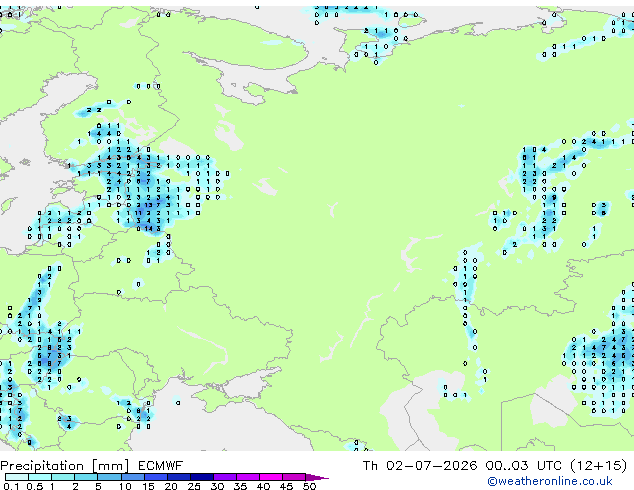Click the "00..03 UTC" time range text
This screenshot has width=634, height=490.
524,466
